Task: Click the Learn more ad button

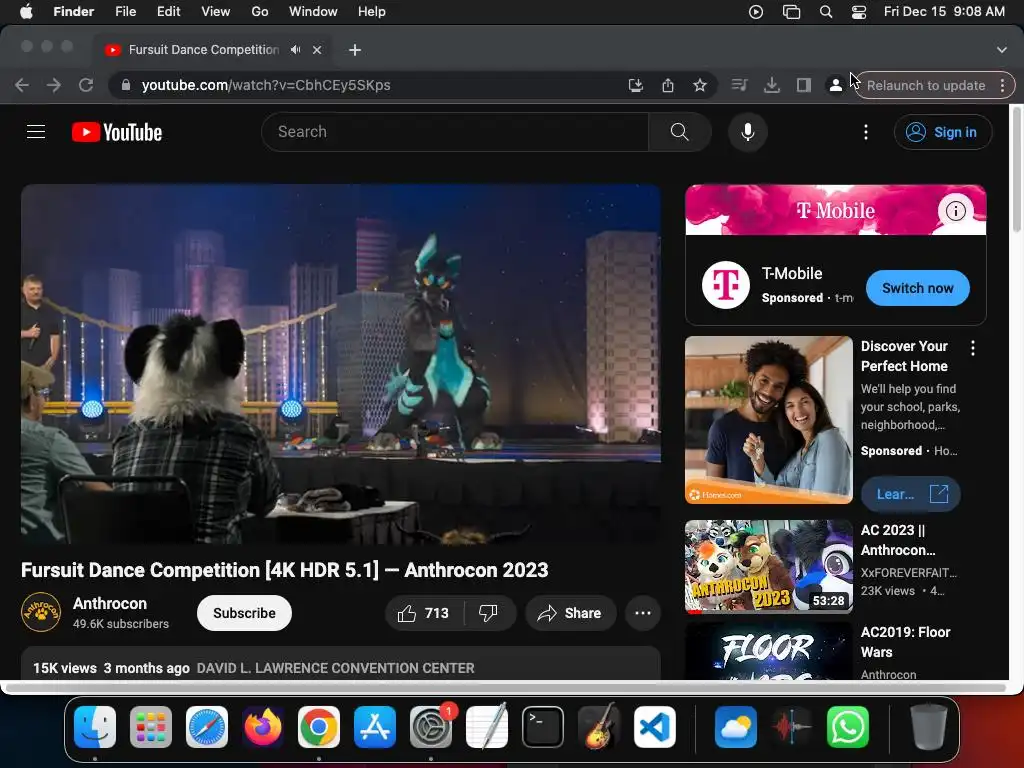Action: pos(910,494)
